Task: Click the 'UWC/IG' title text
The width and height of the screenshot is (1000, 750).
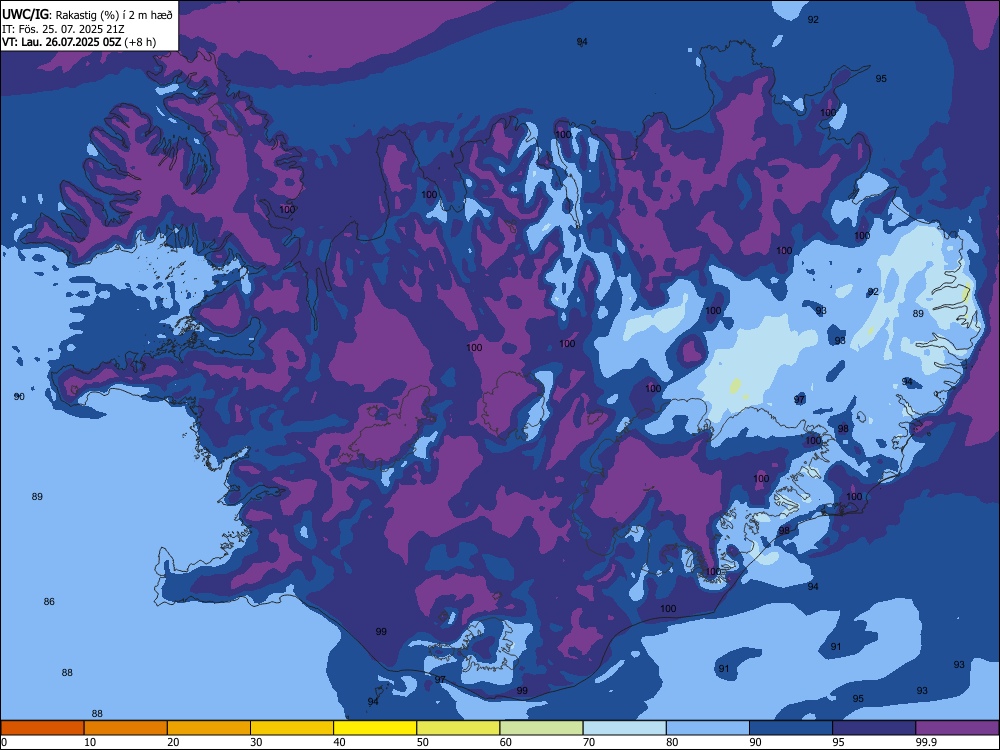Action: (25, 15)
